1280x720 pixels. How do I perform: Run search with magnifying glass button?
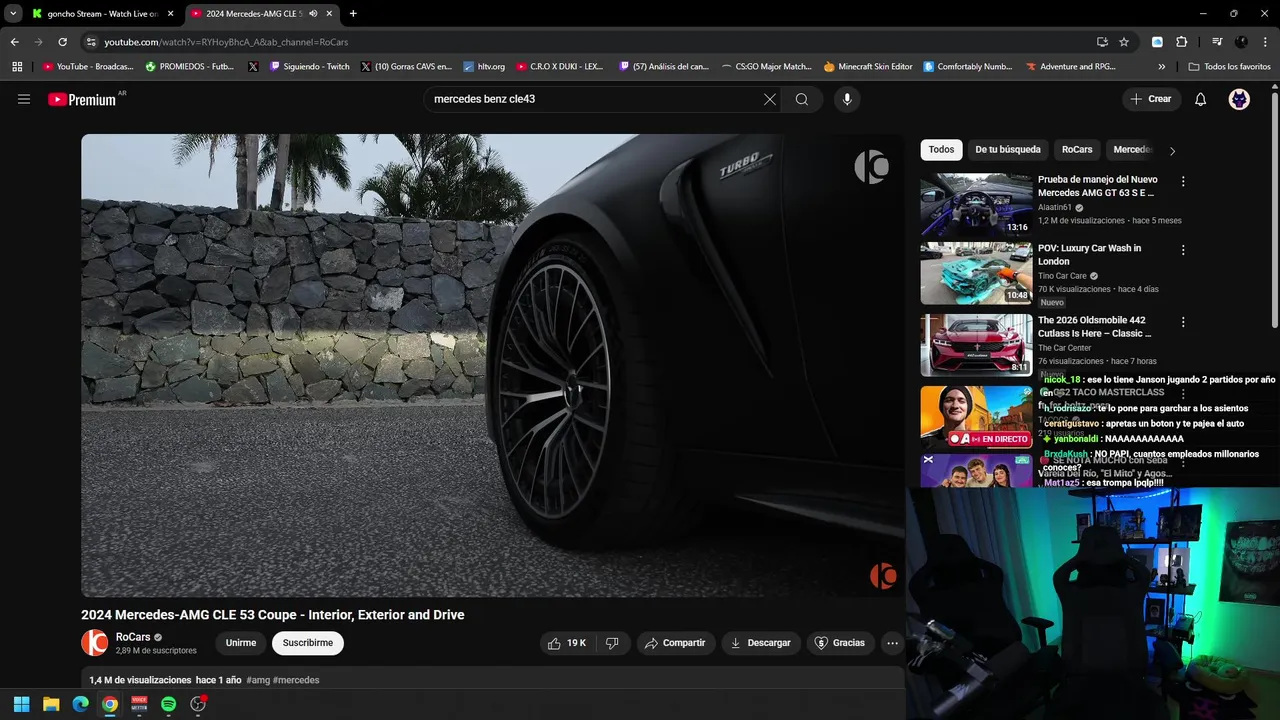802,99
